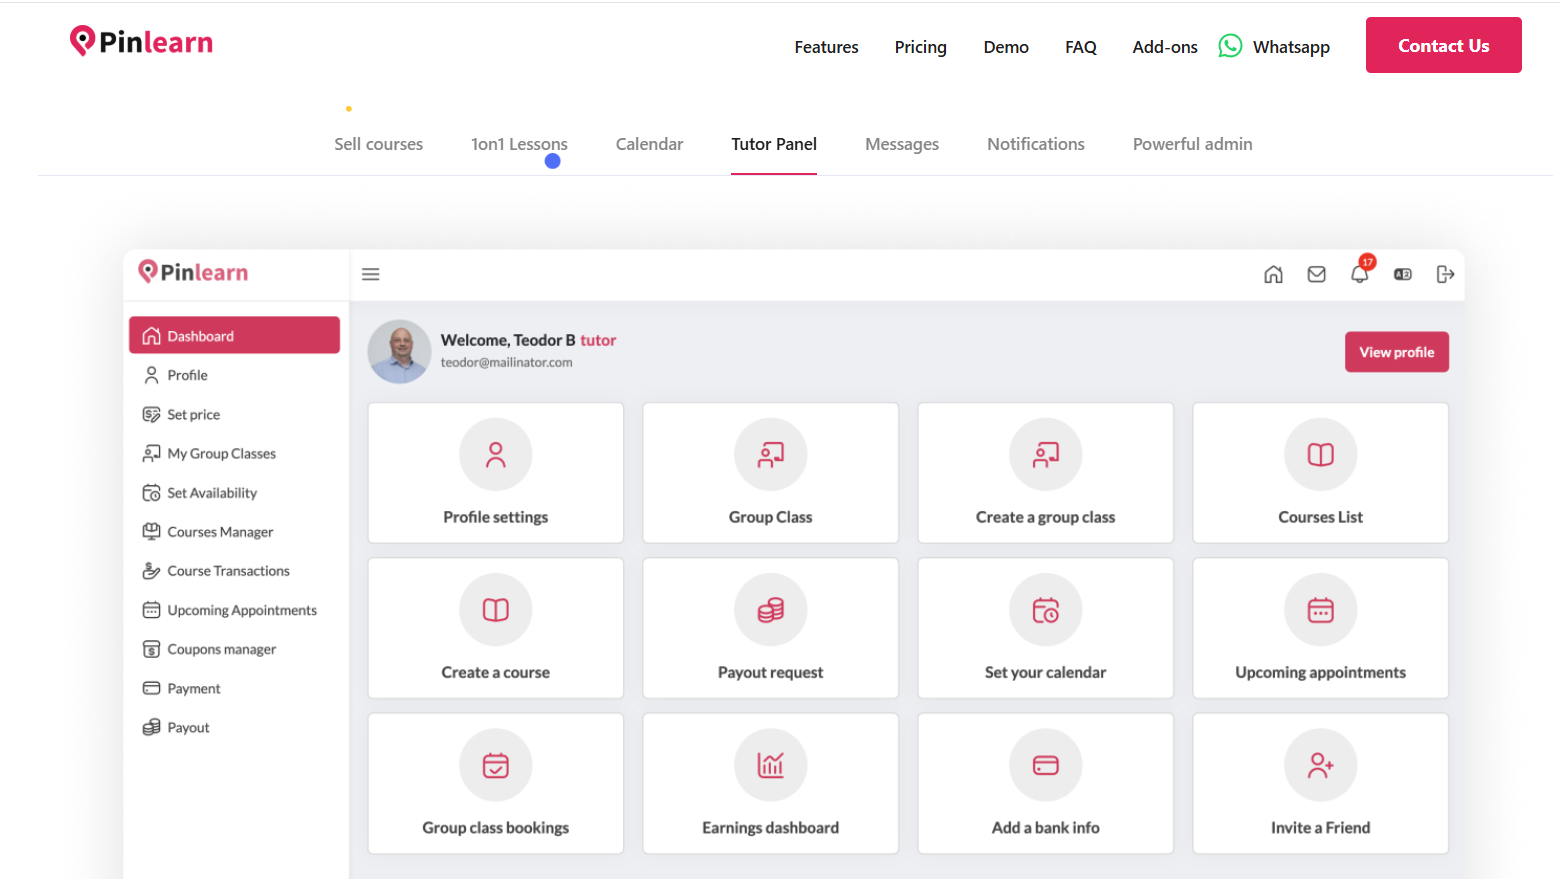Switch to the Calendar tab
Image resolution: width=1560 pixels, height=879 pixels.
pos(649,144)
